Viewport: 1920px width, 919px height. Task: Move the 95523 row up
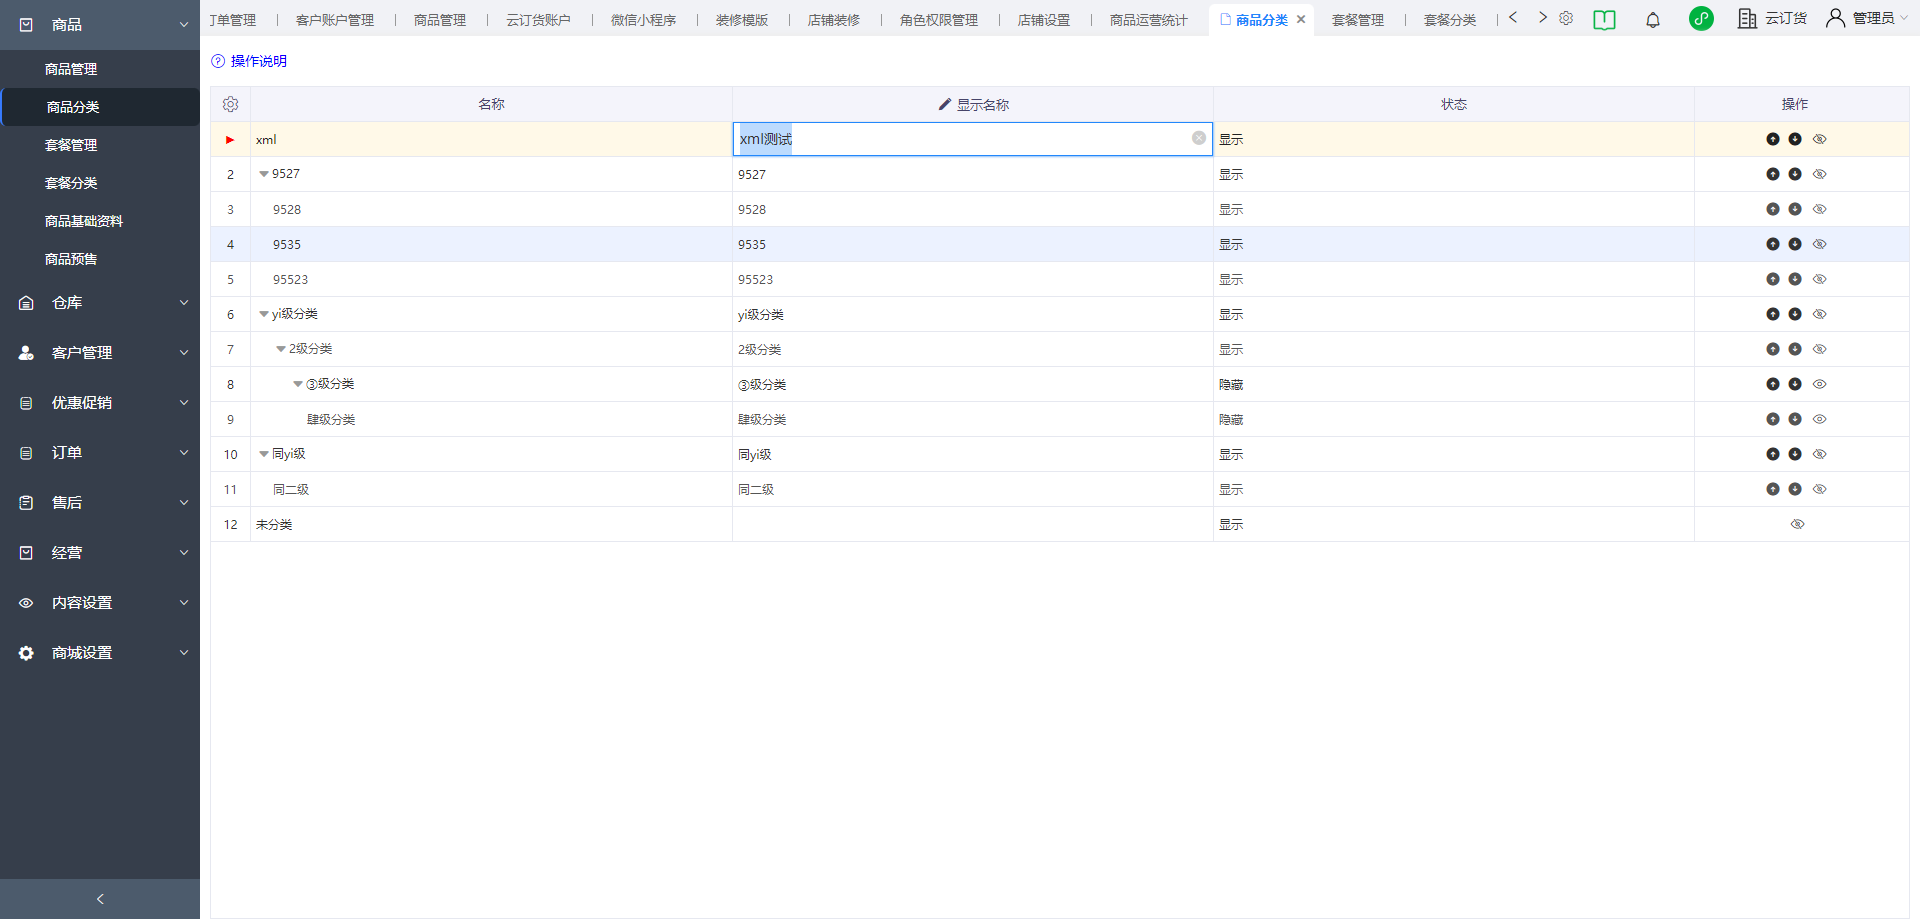(x=1772, y=279)
